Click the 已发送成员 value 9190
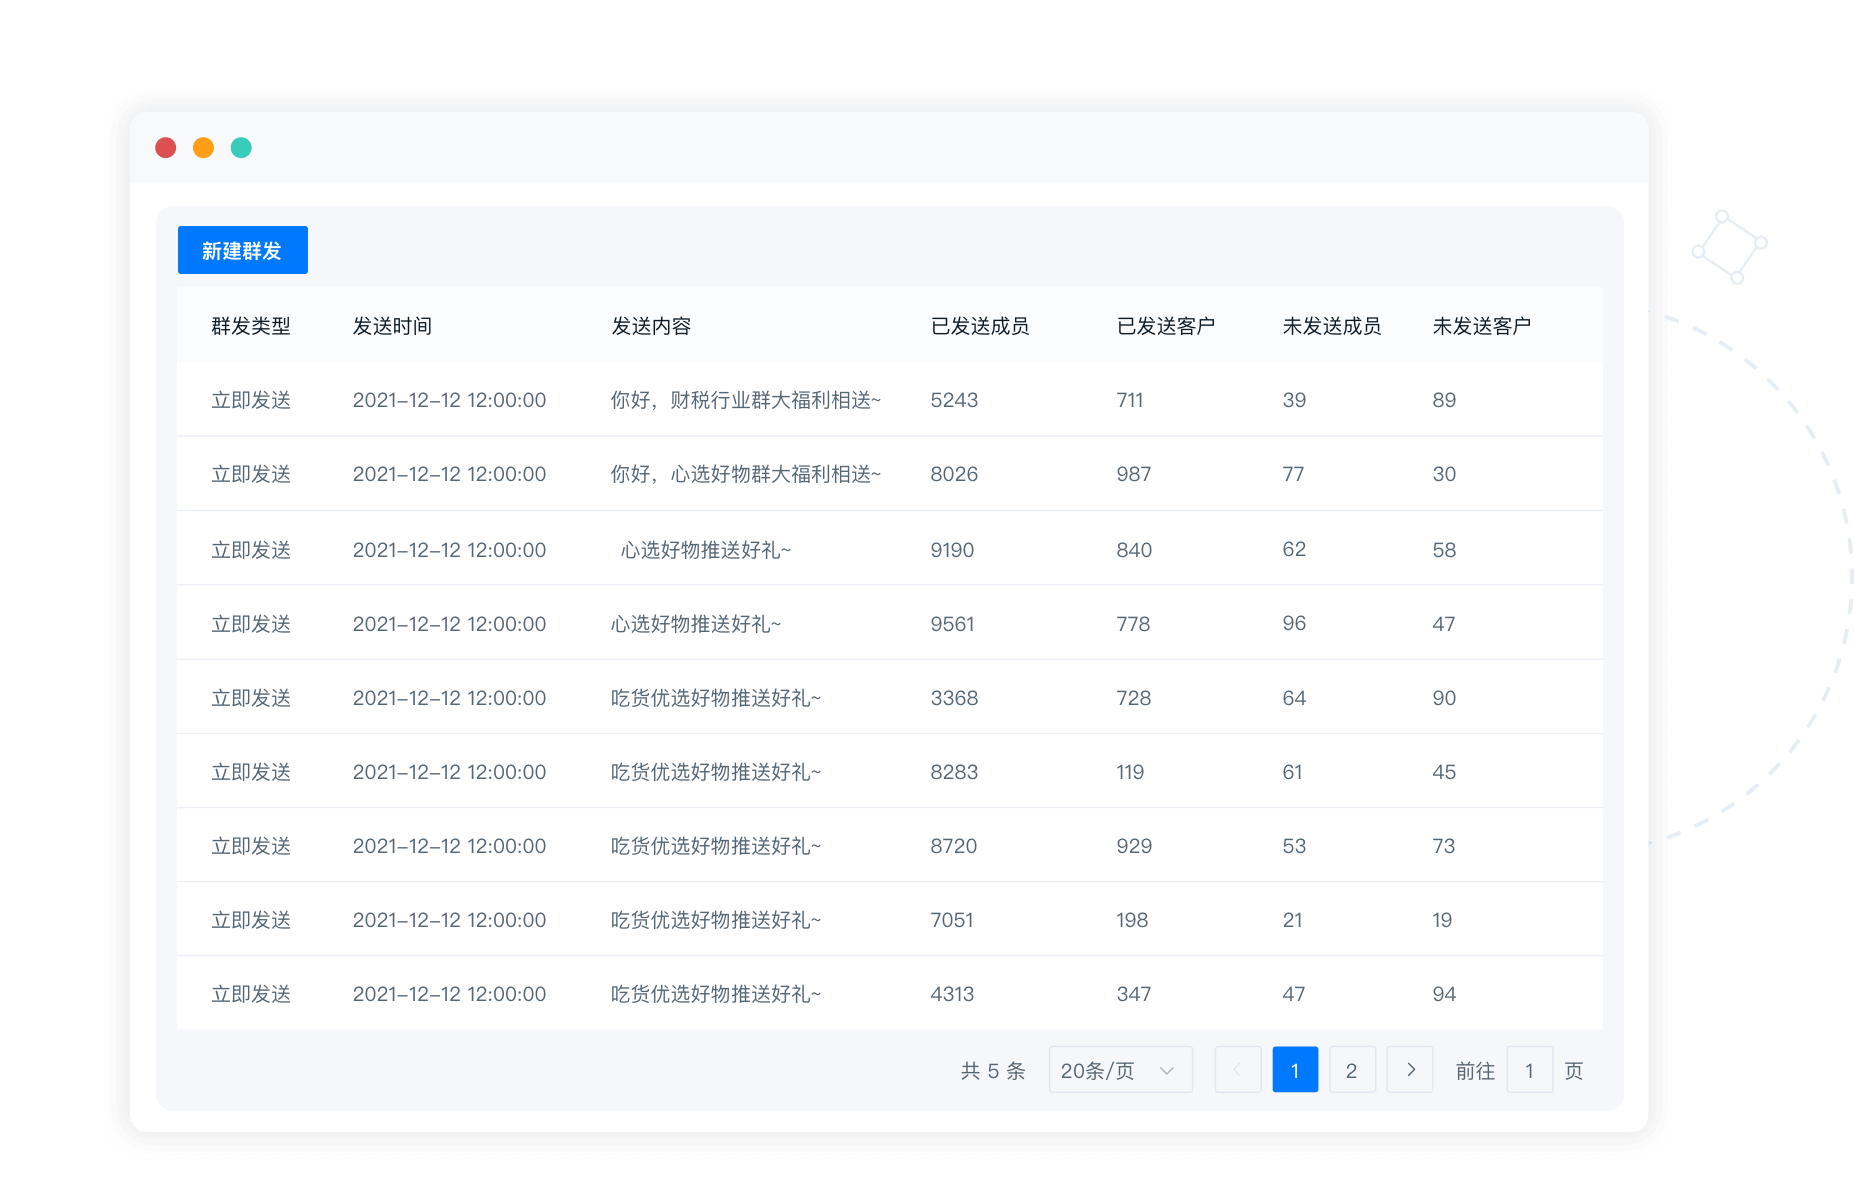This screenshot has width=1854, height=1200. click(x=952, y=550)
